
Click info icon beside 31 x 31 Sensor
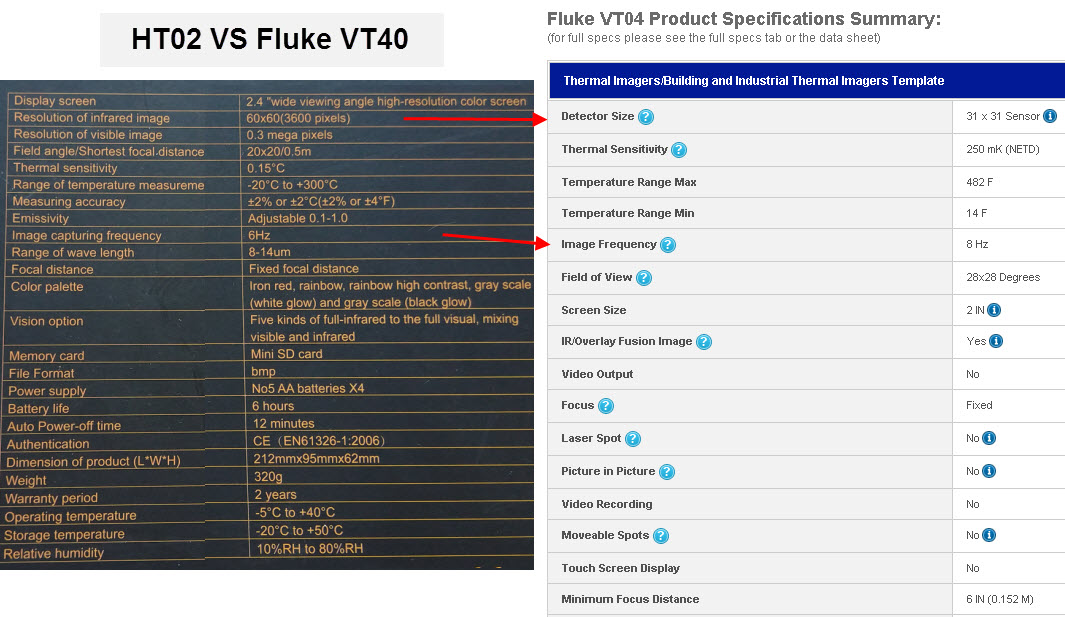[1050, 116]
